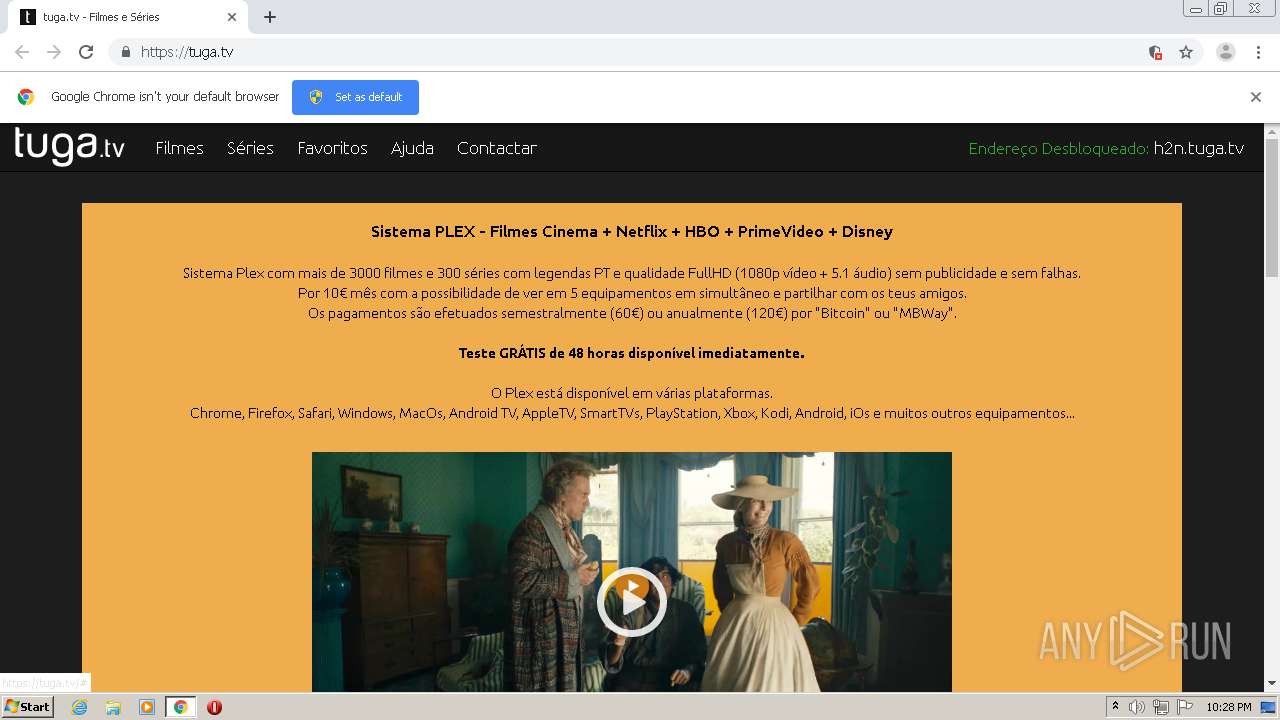Dismiss the default browser notification bar
The image size is (1280, 720).
(1255, 97)
